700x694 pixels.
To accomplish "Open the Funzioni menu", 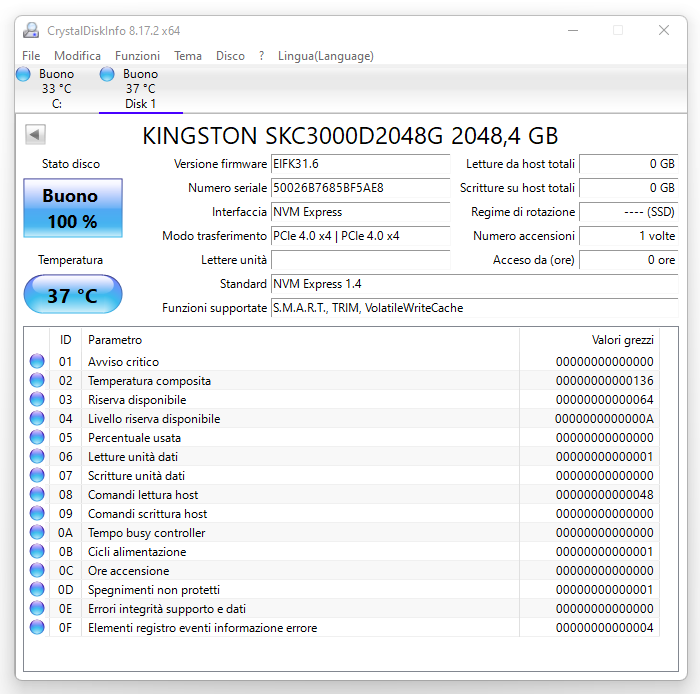I will click(x=138, y=56).
